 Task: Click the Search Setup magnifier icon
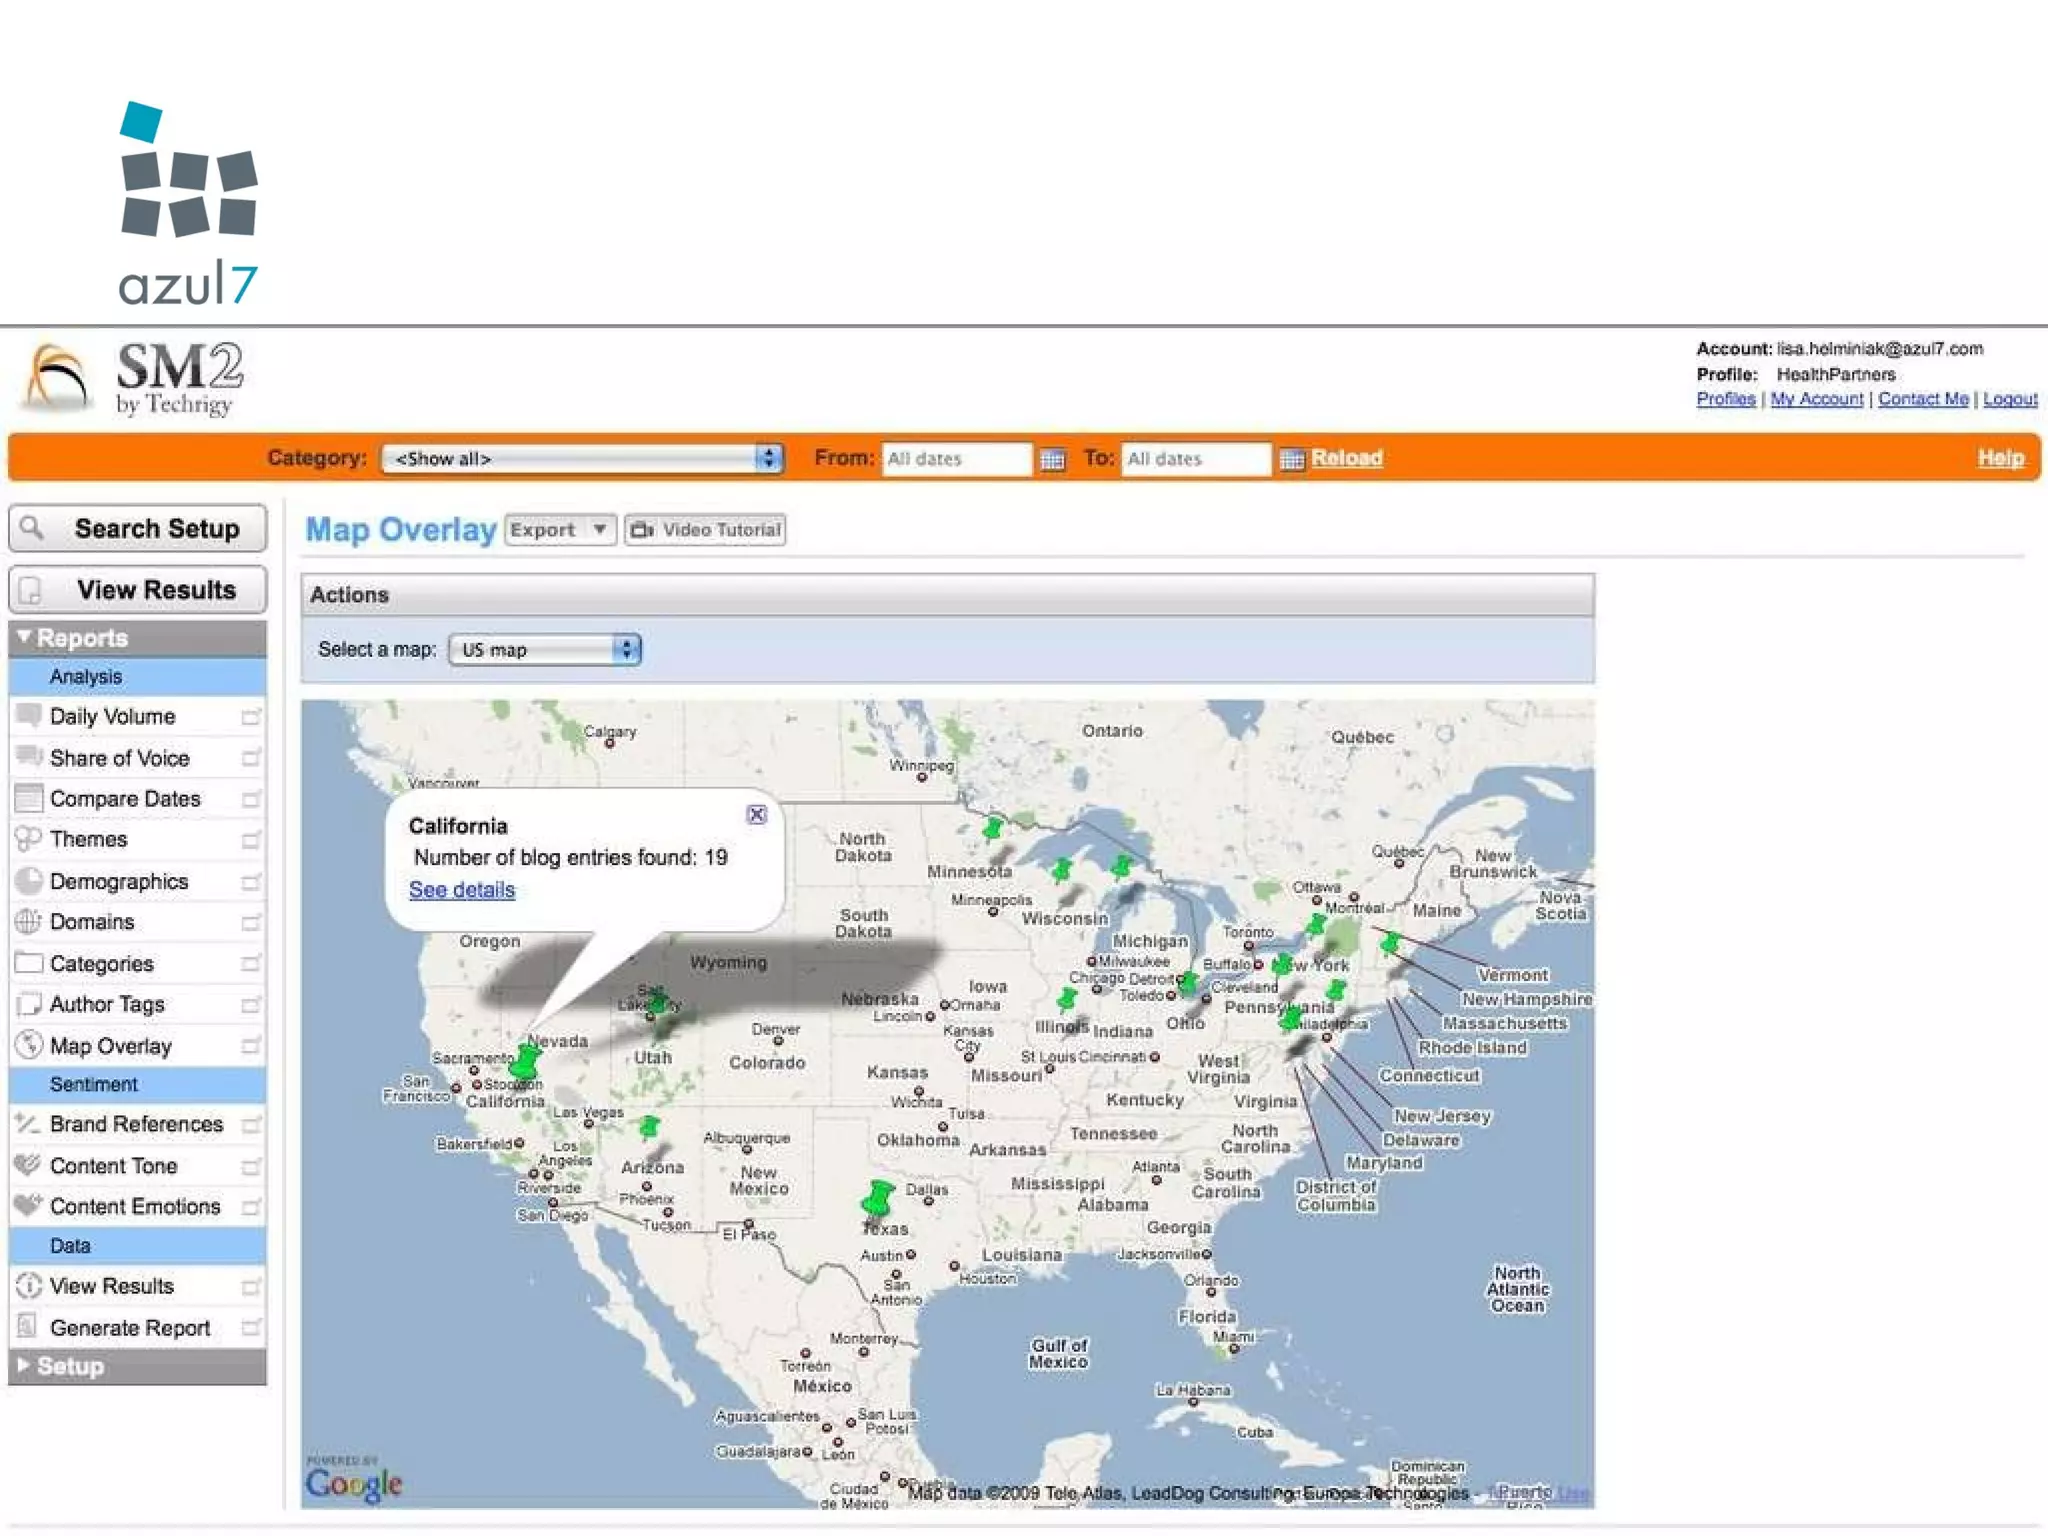[32, 527]
